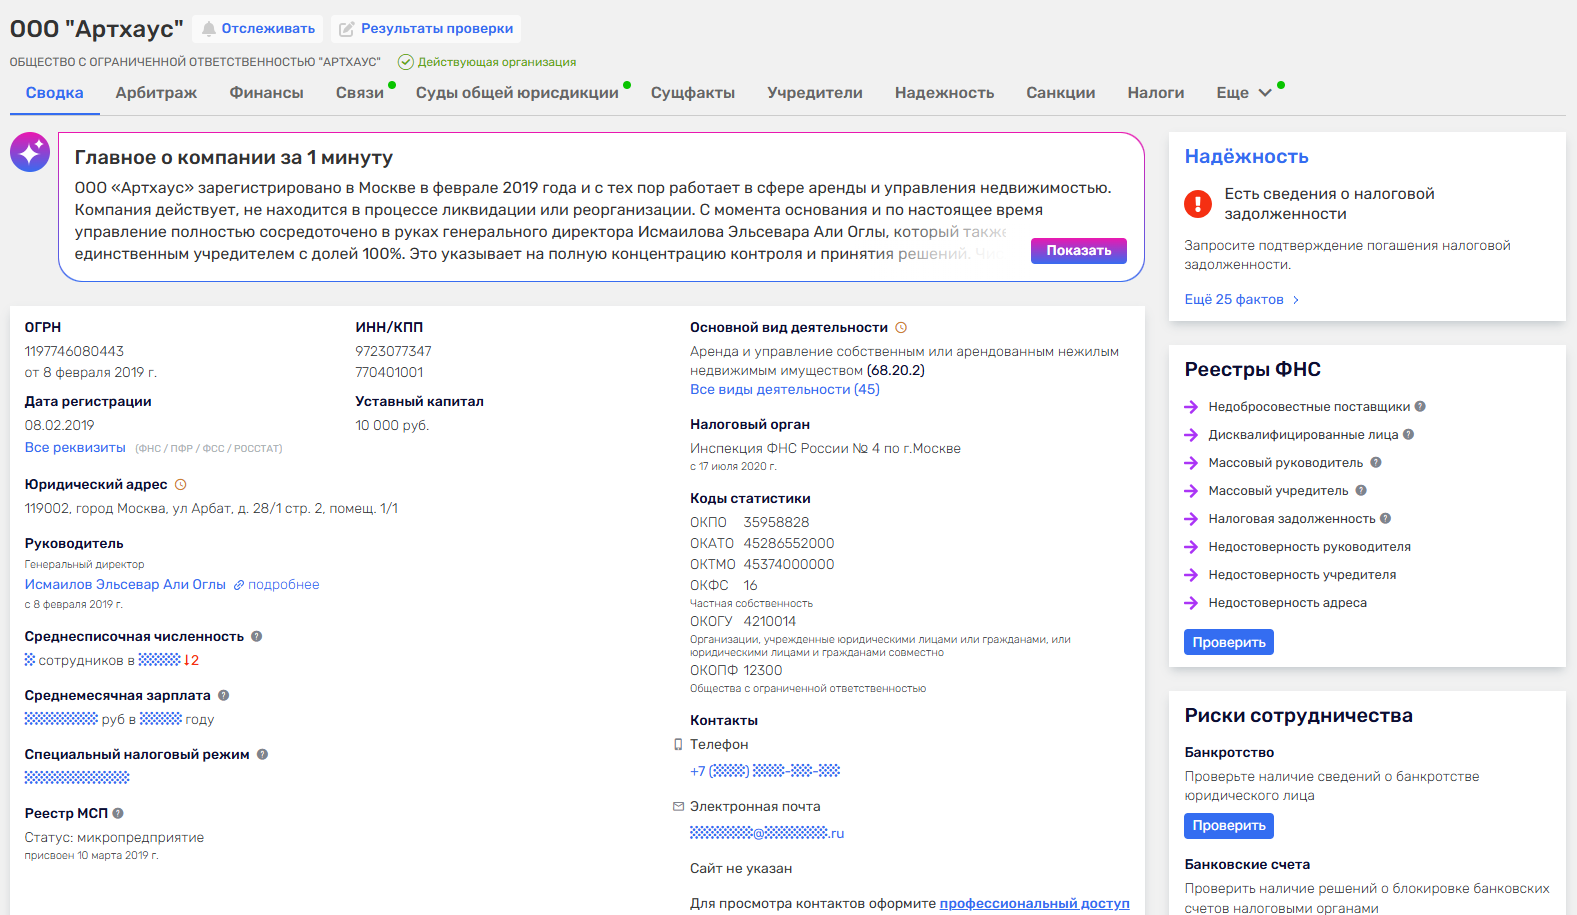This screenshot has height=915, width=1577.
Task: Open the Учредители tab
Action: point(814,92)
